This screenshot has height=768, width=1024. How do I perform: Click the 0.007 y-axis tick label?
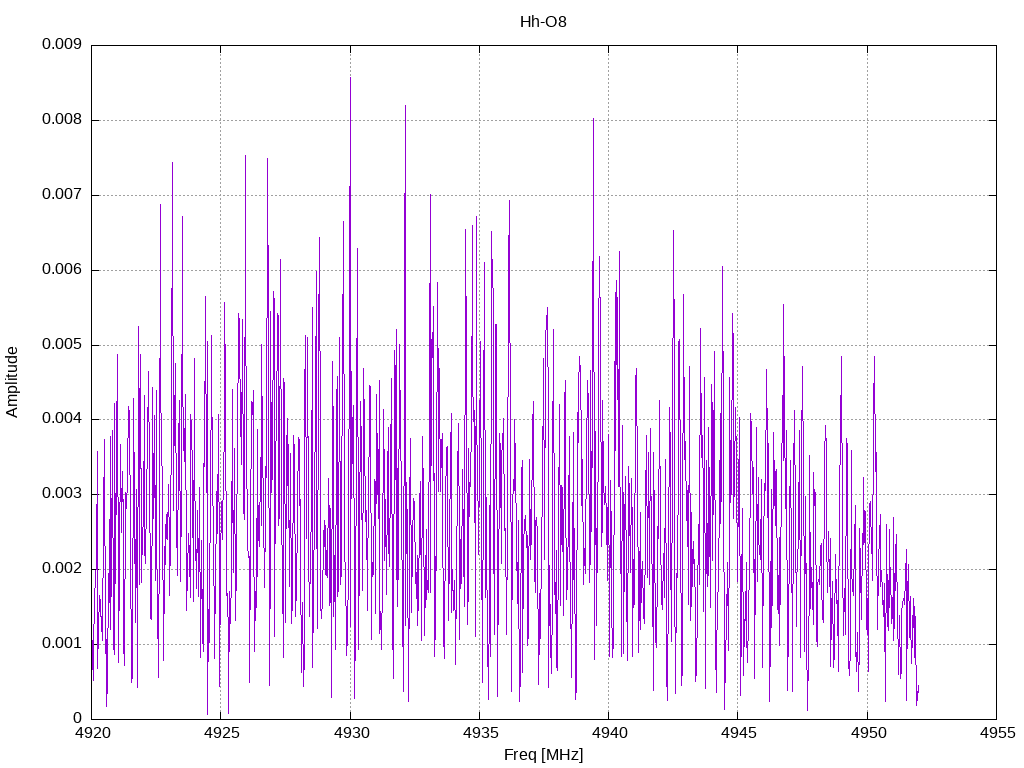pos(62,195)
